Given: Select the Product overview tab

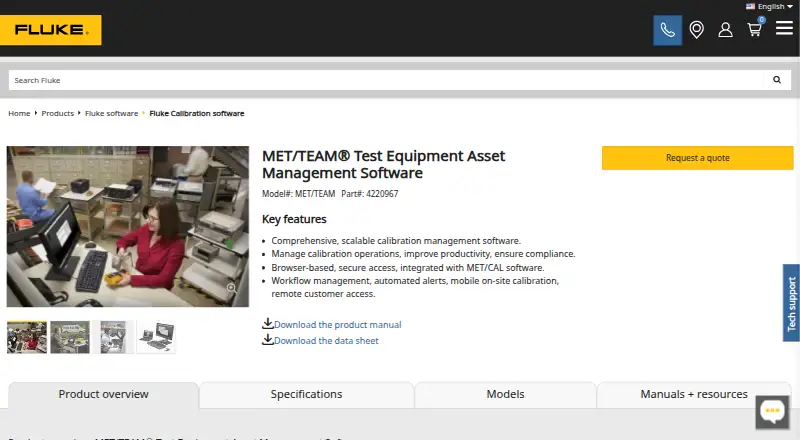Looking at the screenshot, I should click(103, 395).
